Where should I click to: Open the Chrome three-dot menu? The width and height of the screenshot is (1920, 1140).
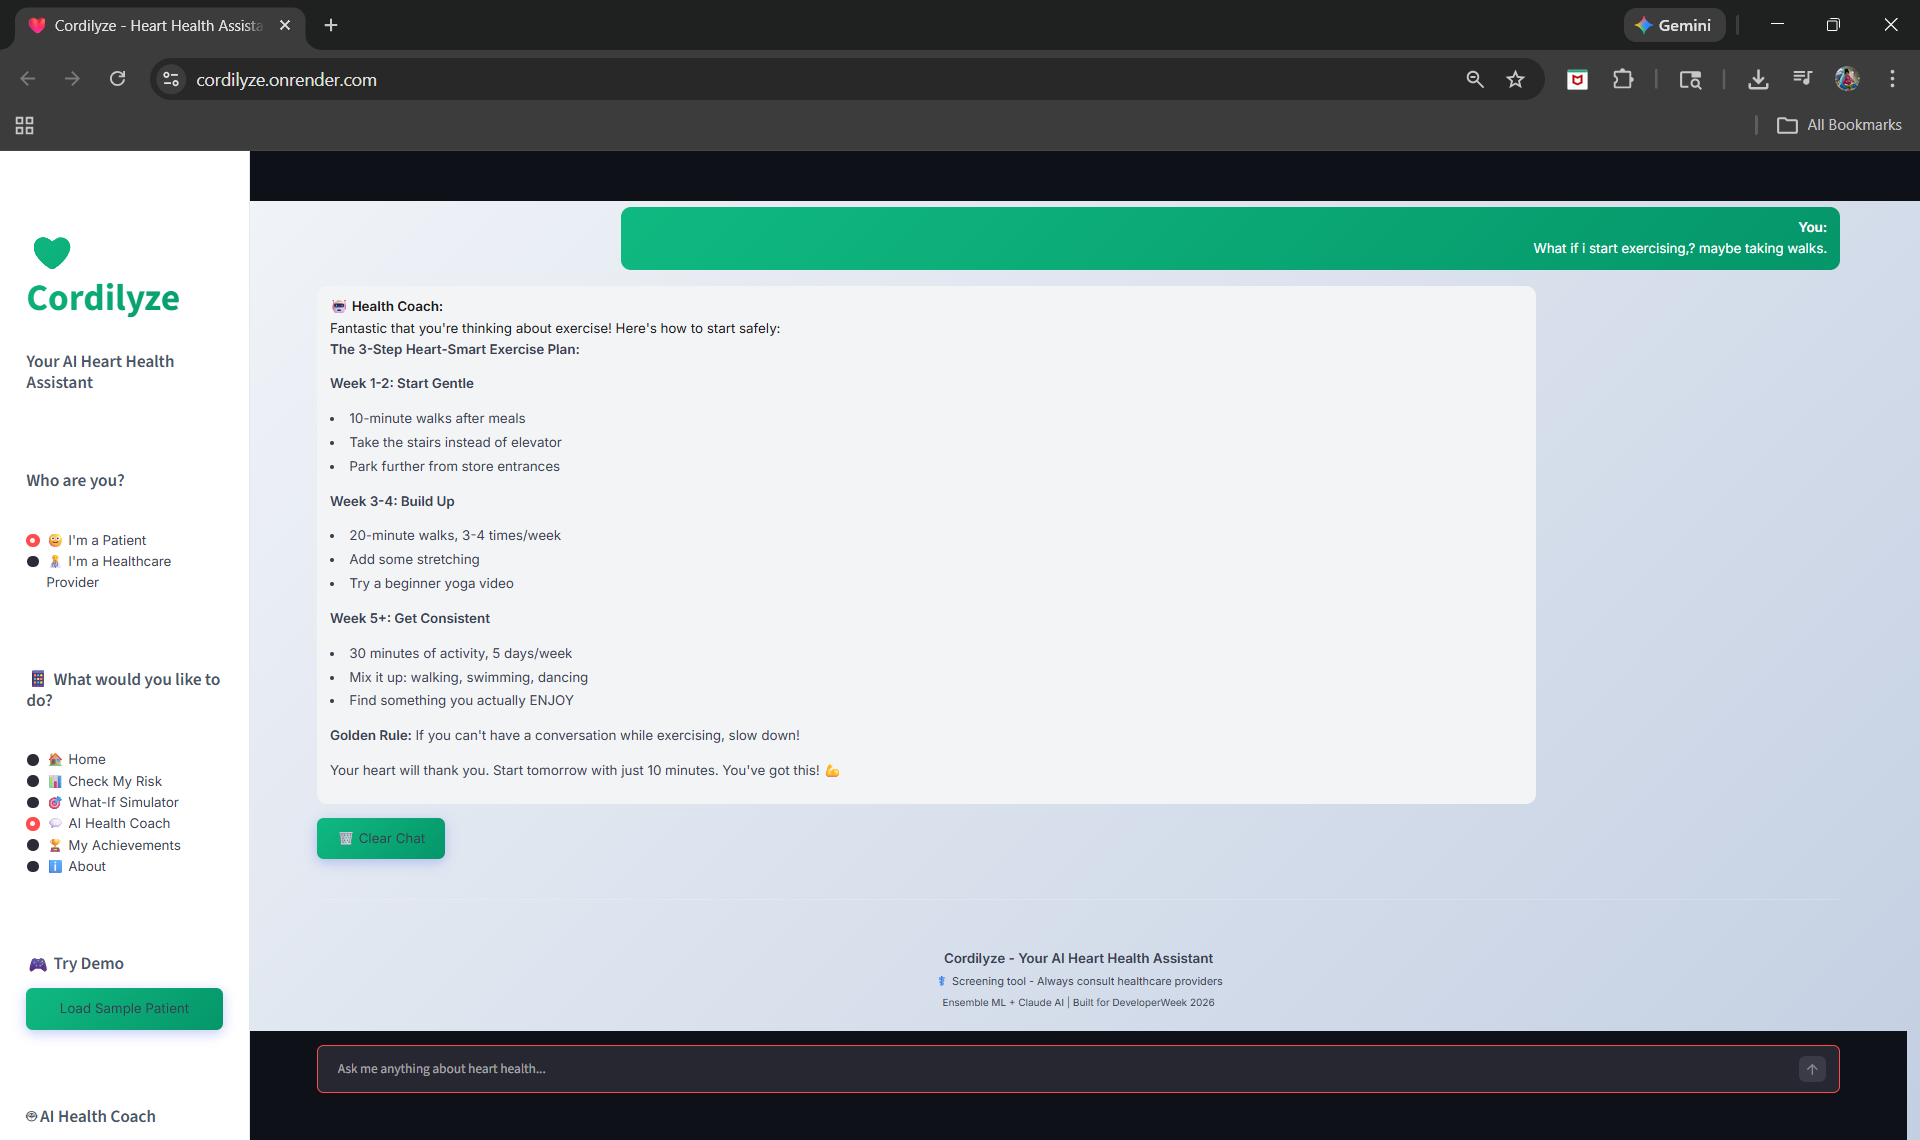[x=1892, y=80]
